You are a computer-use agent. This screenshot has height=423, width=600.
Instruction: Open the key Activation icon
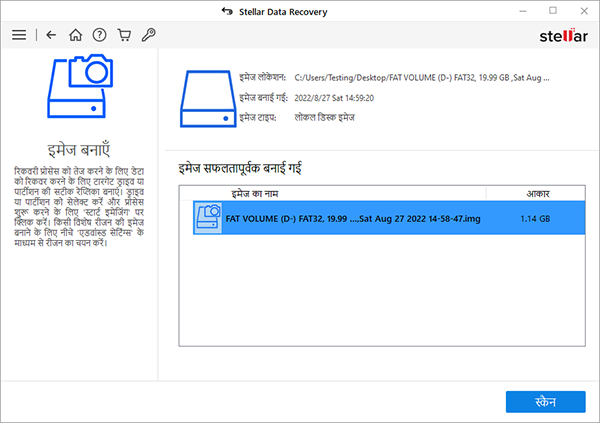[x=148, y=35]
